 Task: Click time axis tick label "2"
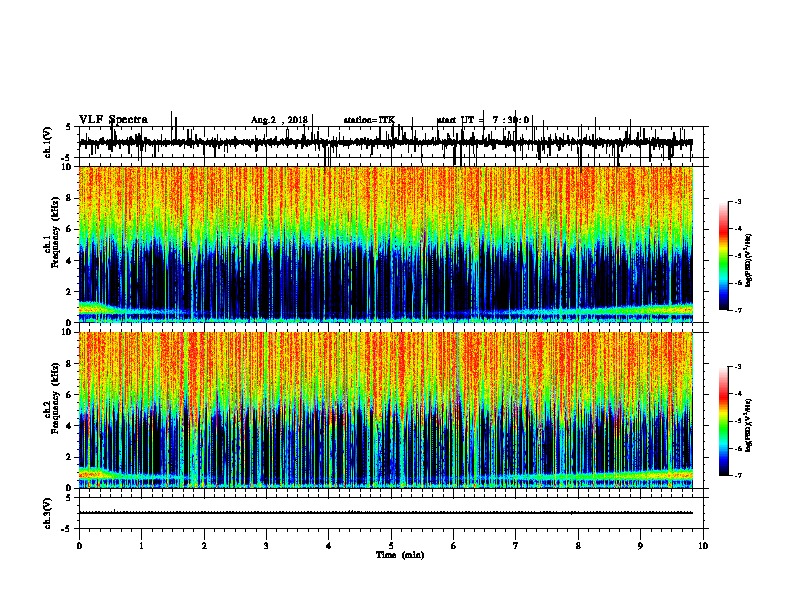tap(204, 546)
